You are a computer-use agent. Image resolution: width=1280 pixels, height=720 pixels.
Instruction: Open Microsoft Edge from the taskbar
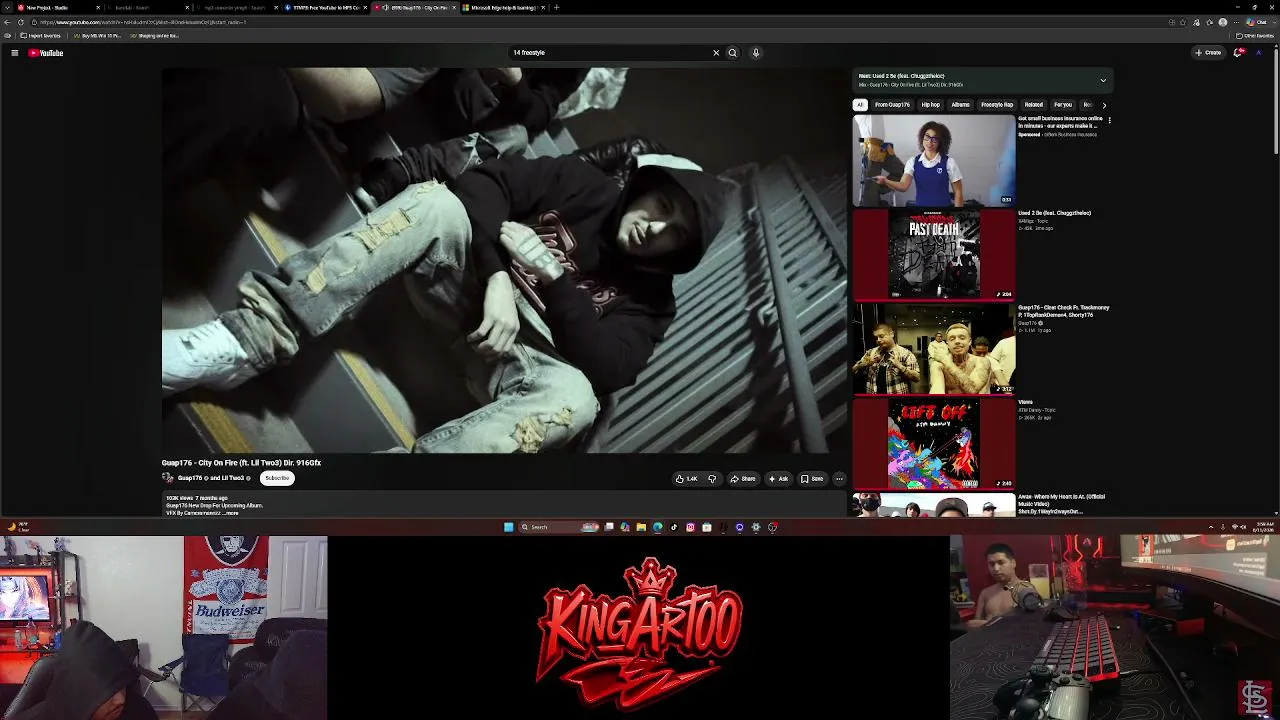pyautogui.click(x=657, y=527)
